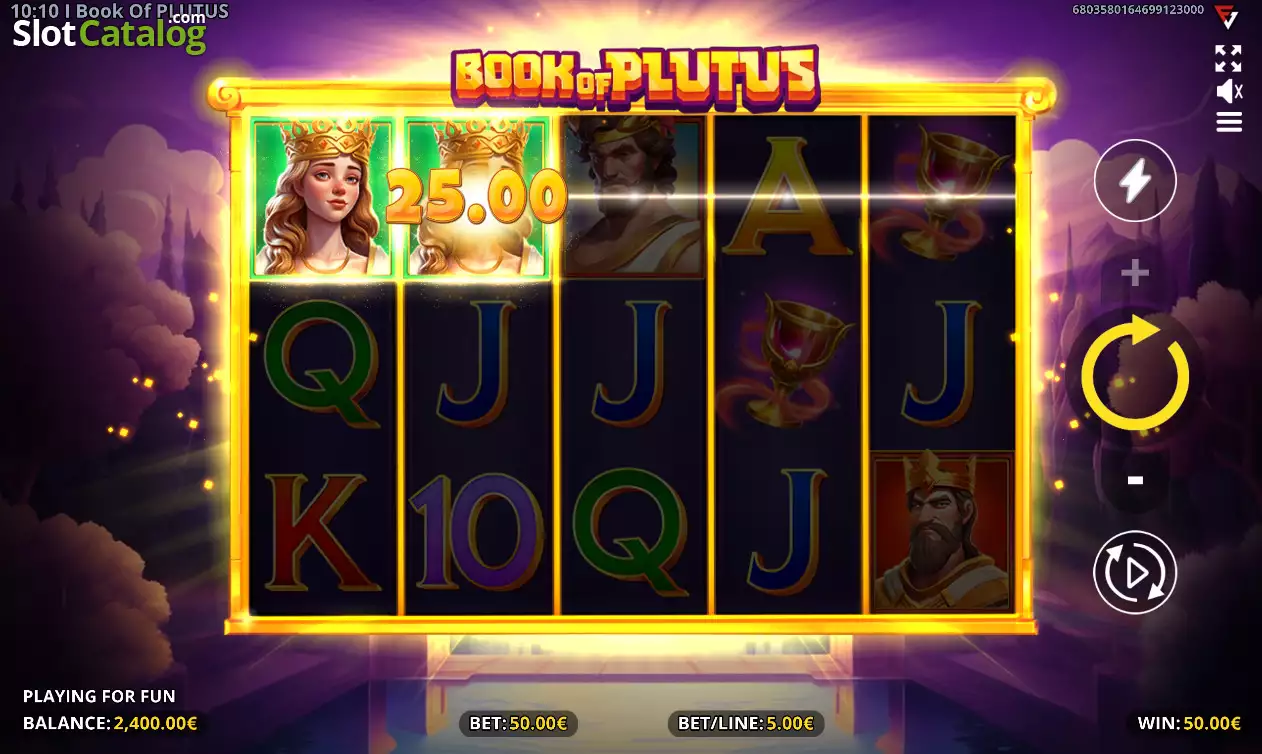Increase the bet with the plus button
Viewport: 1262px width, 754px height.
(x=1135, y=273)
